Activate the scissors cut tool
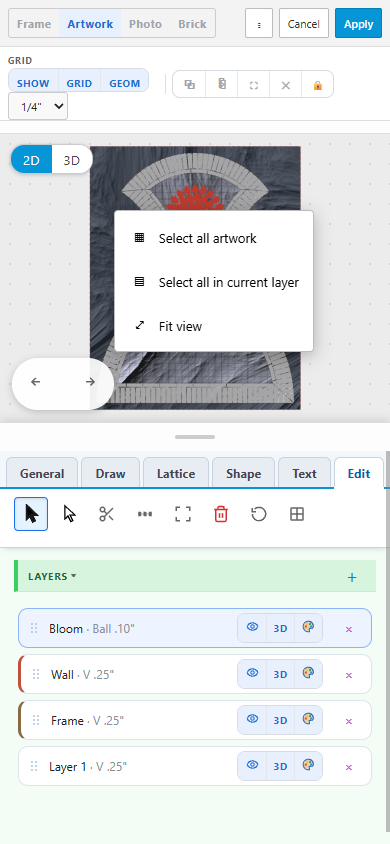 107,514
